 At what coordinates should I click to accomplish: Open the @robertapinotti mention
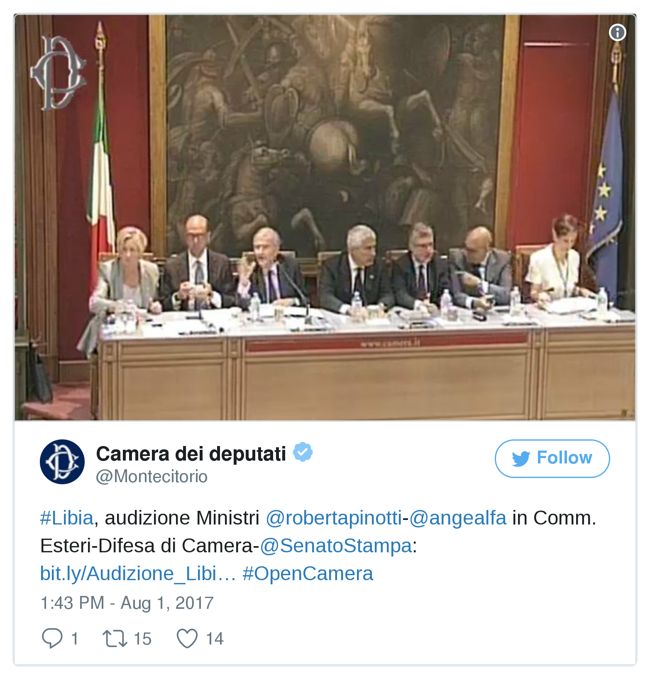tap(333, 518)
